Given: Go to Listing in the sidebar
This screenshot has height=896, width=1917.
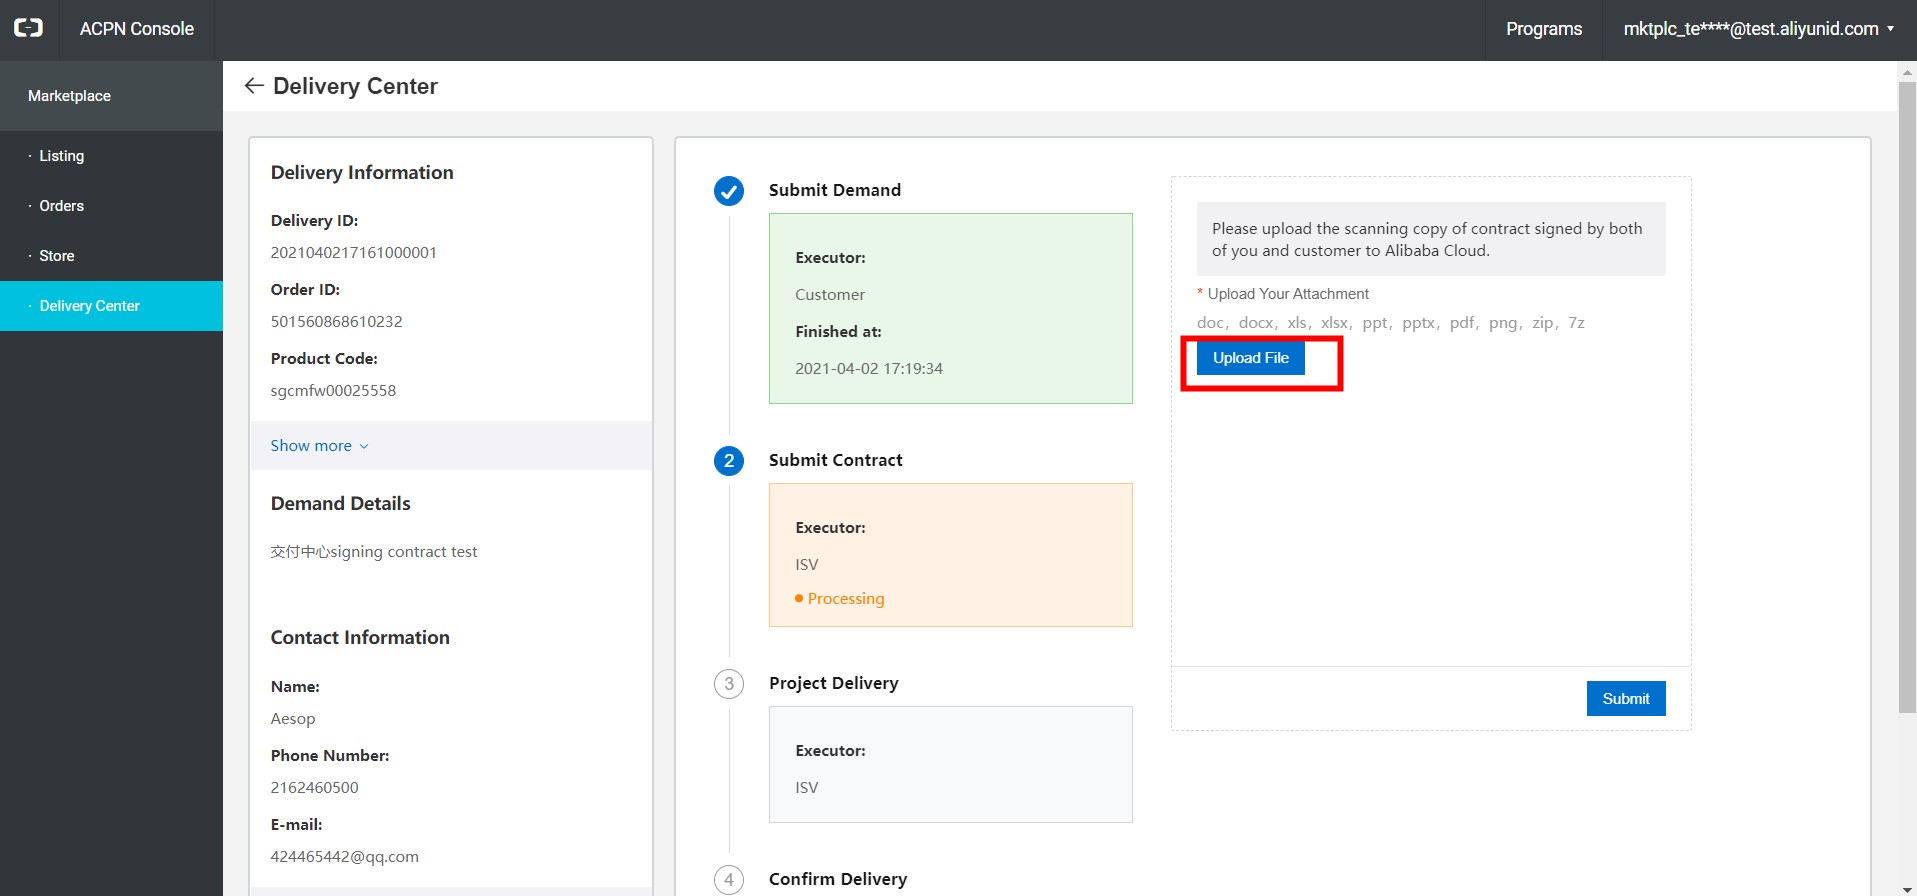Looking at the screenshot, I should click(61, 156).
